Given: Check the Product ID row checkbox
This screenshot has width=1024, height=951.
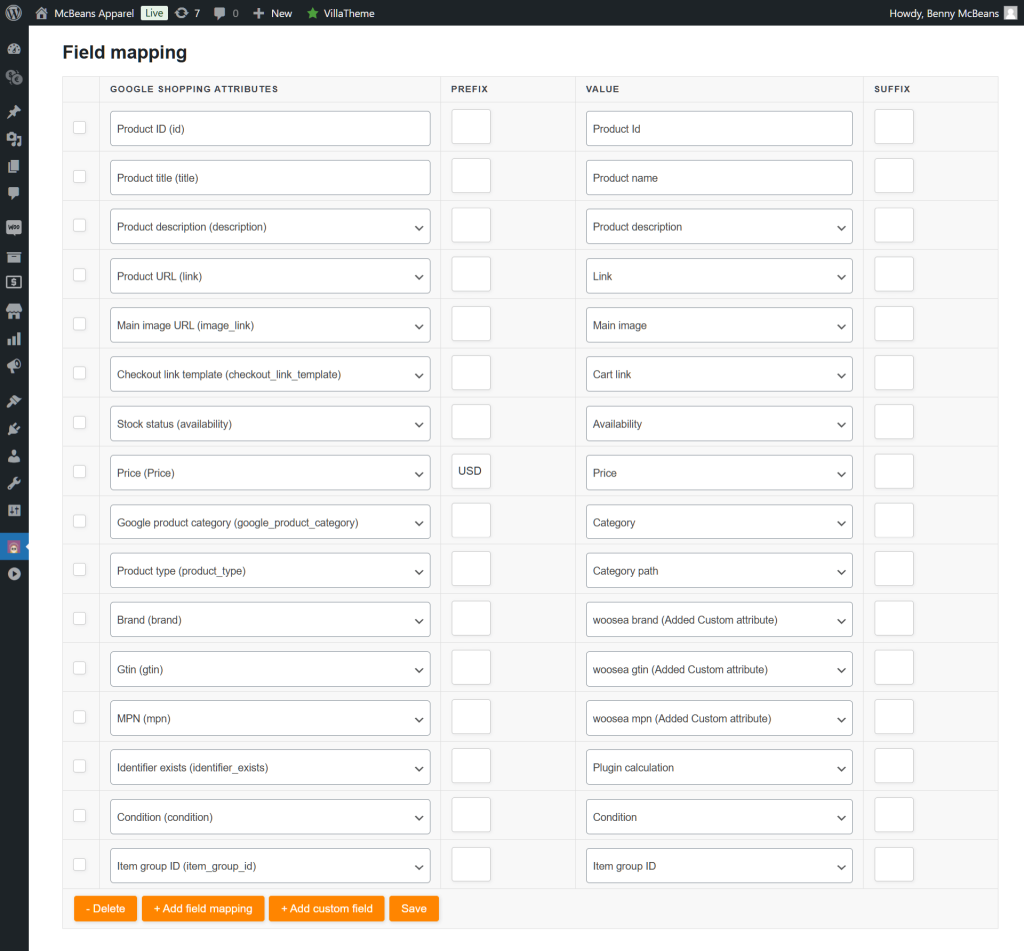Looking at the screenshot, I should click(x=80, y=128).
